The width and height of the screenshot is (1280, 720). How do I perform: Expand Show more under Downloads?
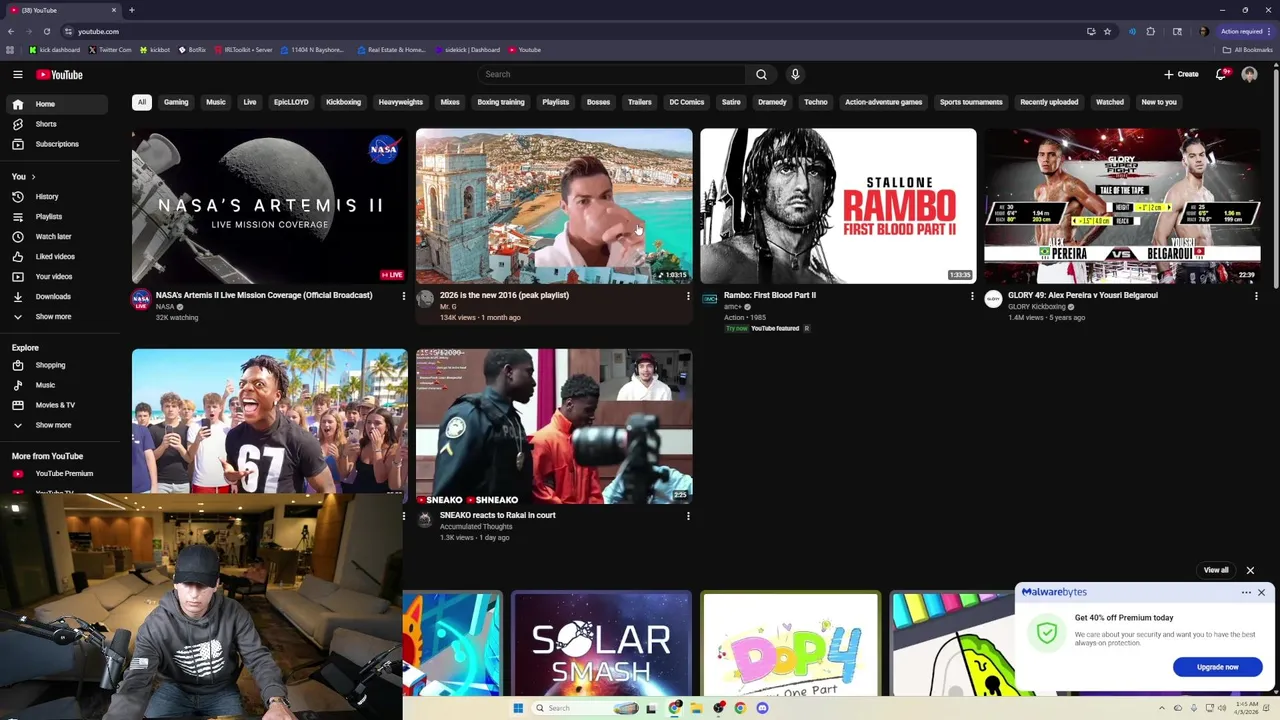[x=54, y=317]
